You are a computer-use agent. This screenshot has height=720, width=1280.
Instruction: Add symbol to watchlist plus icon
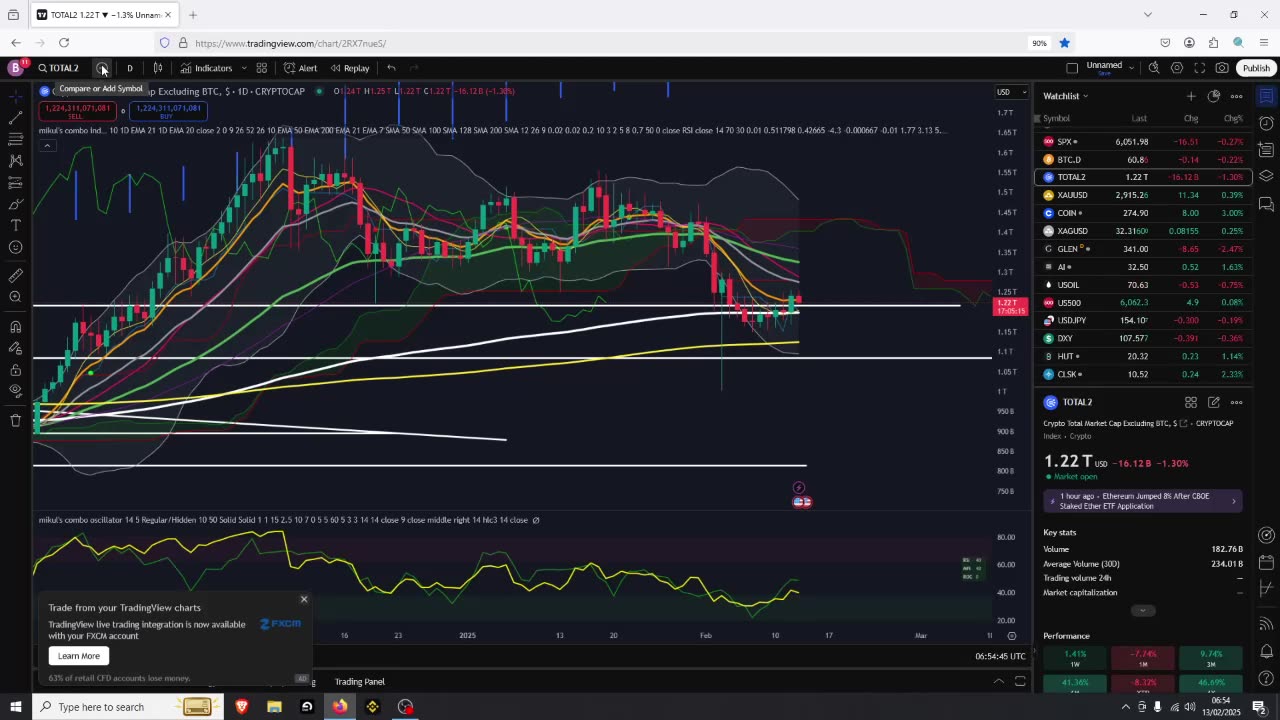pos(1191,96)
